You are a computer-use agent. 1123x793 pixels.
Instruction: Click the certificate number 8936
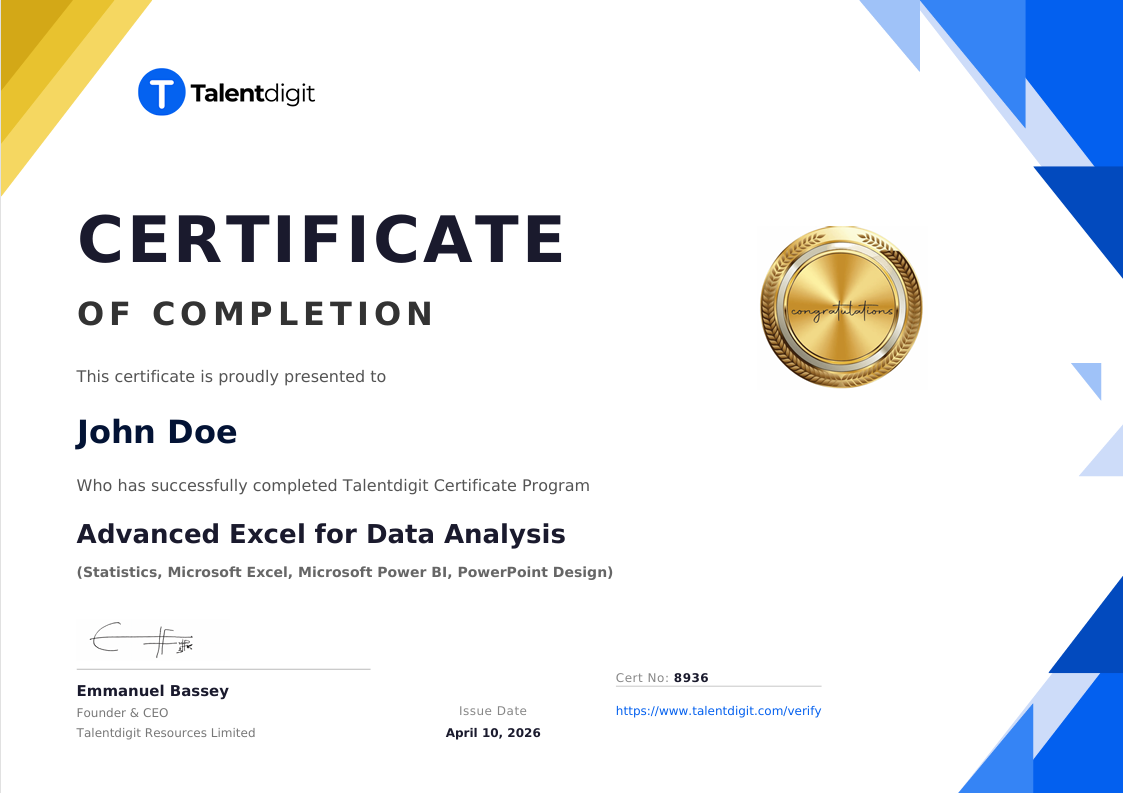pos(691,677)
